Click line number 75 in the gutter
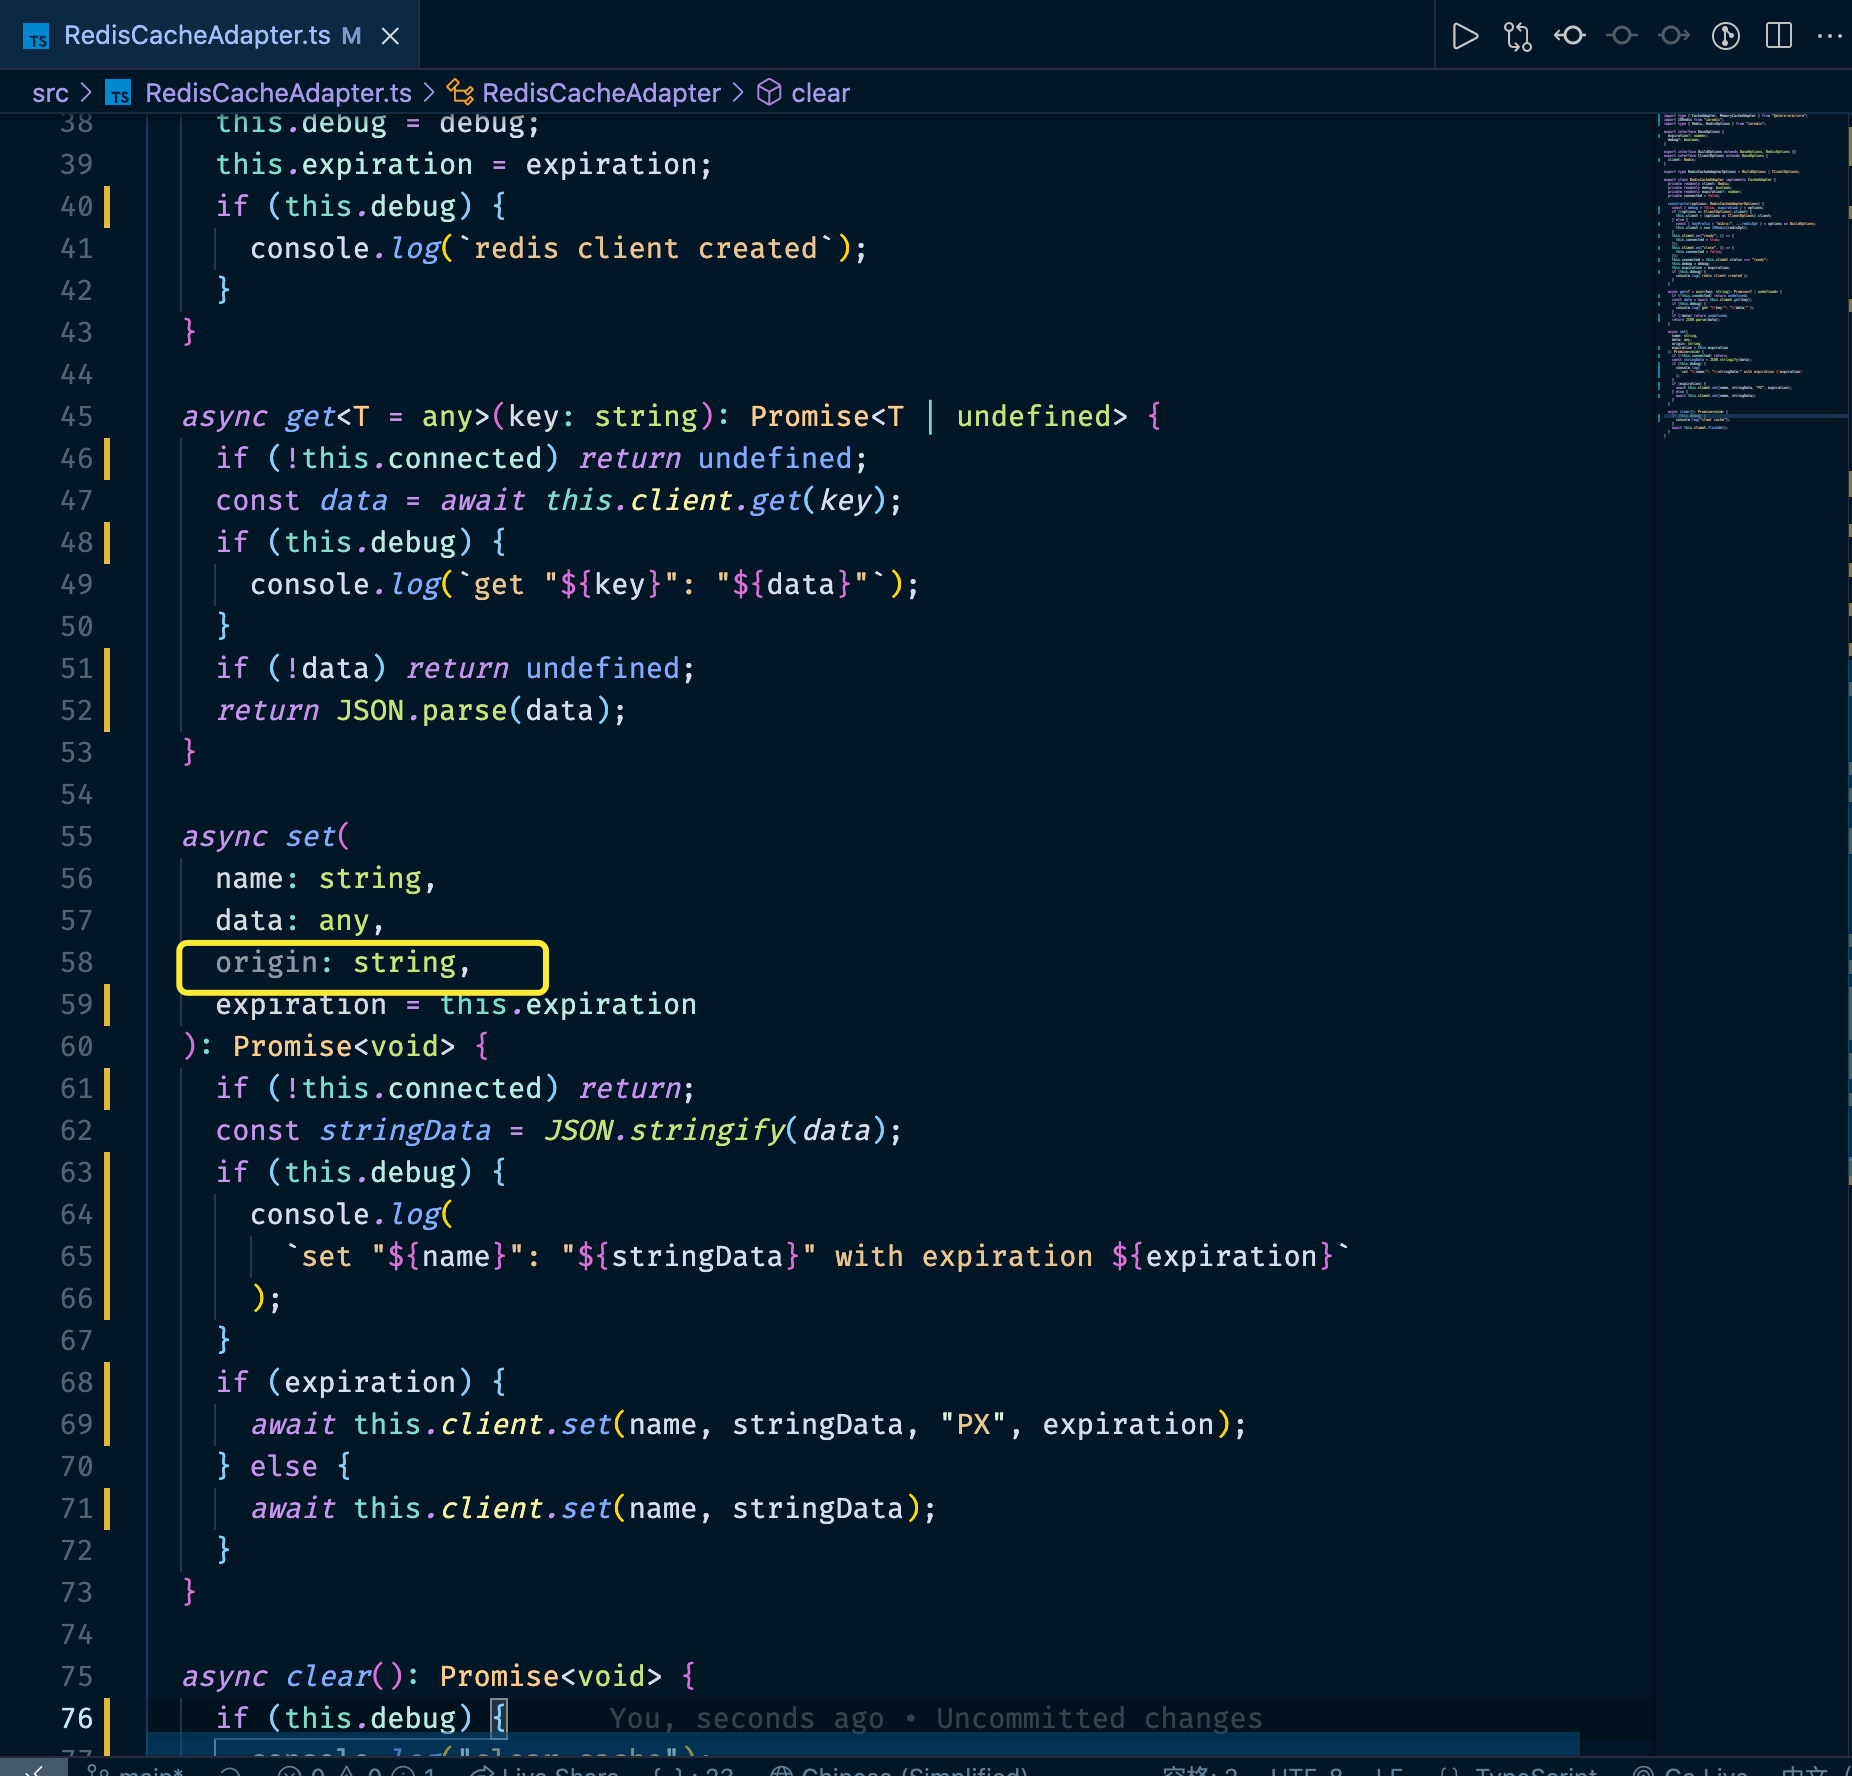 tap(76, 1676)
